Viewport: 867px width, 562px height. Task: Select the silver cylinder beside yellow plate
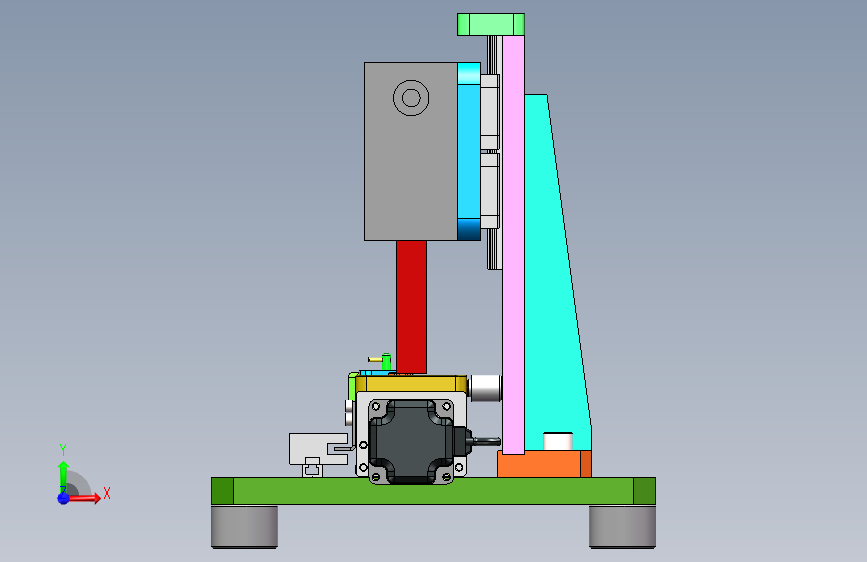[x=485, y=388]
